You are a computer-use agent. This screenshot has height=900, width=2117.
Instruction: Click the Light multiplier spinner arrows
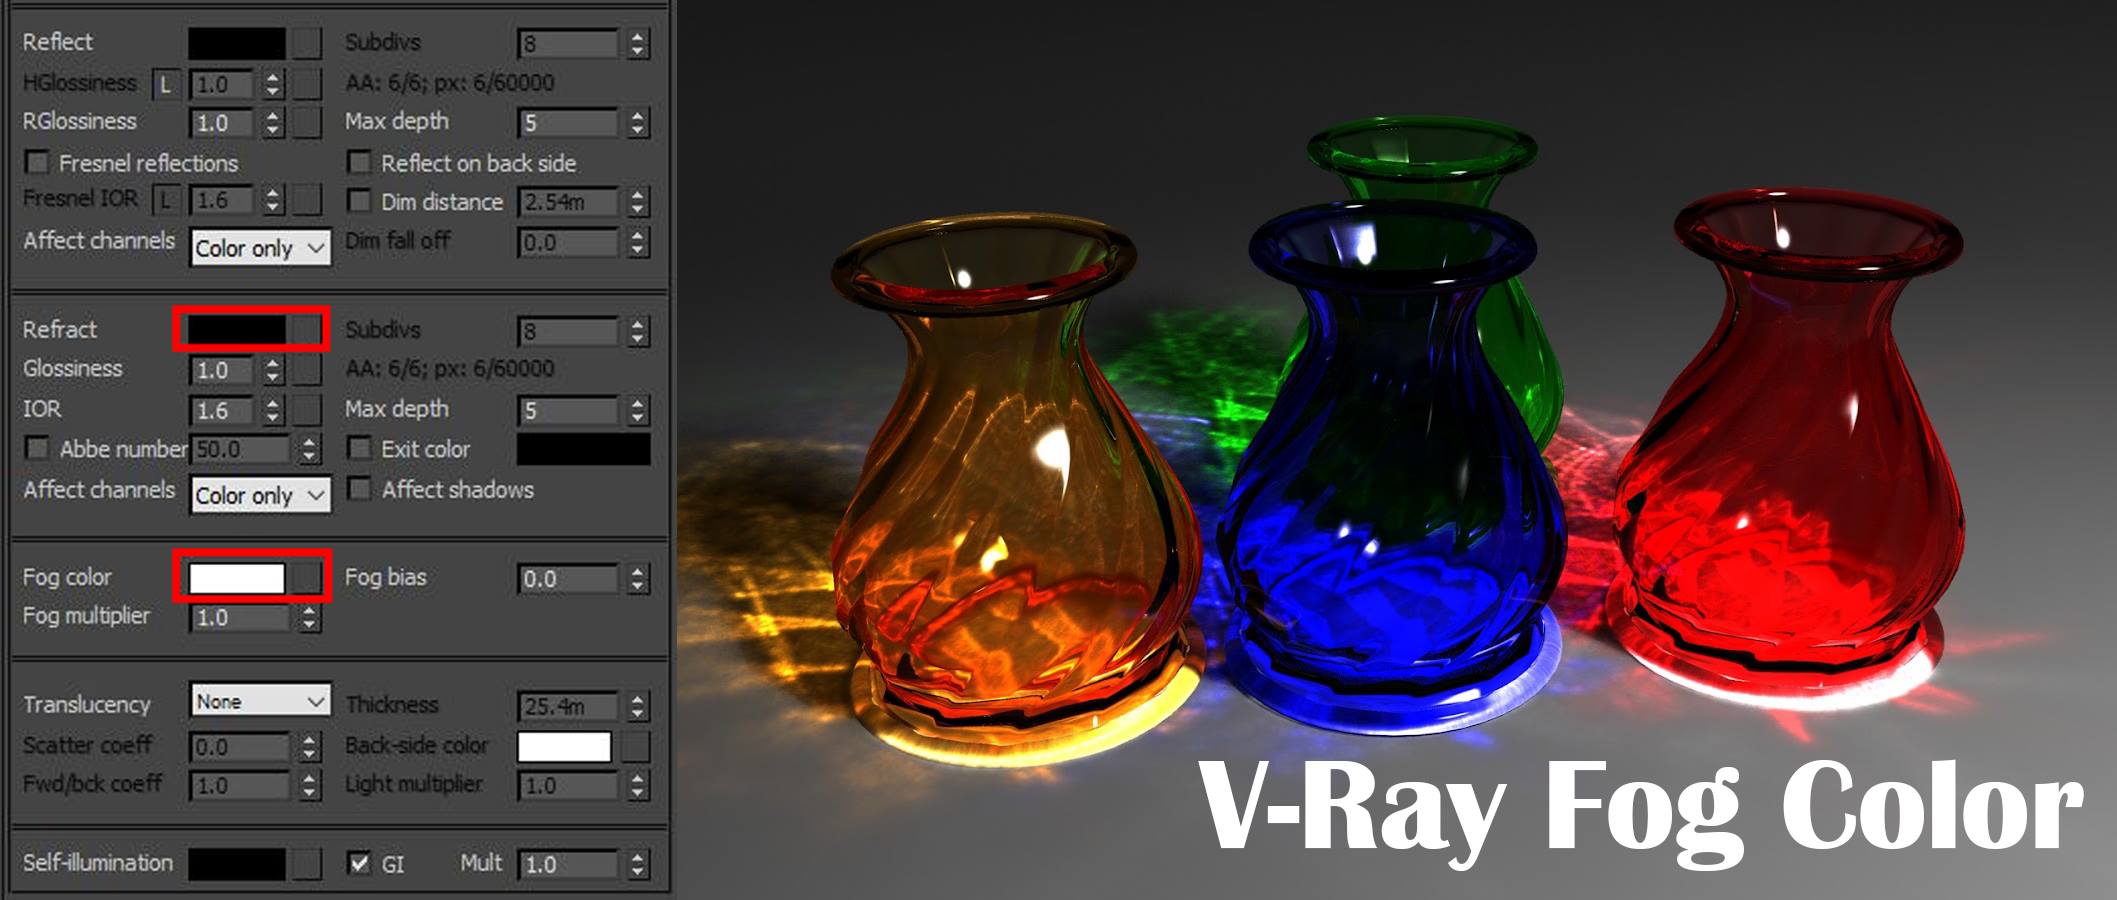coord(638,786)
